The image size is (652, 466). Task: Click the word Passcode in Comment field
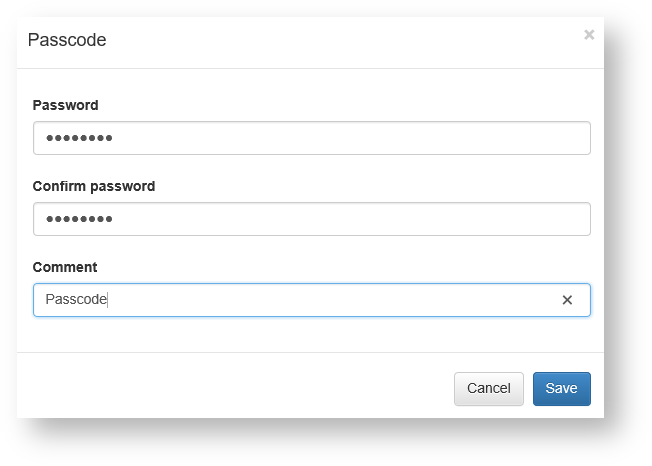(76, 300)
